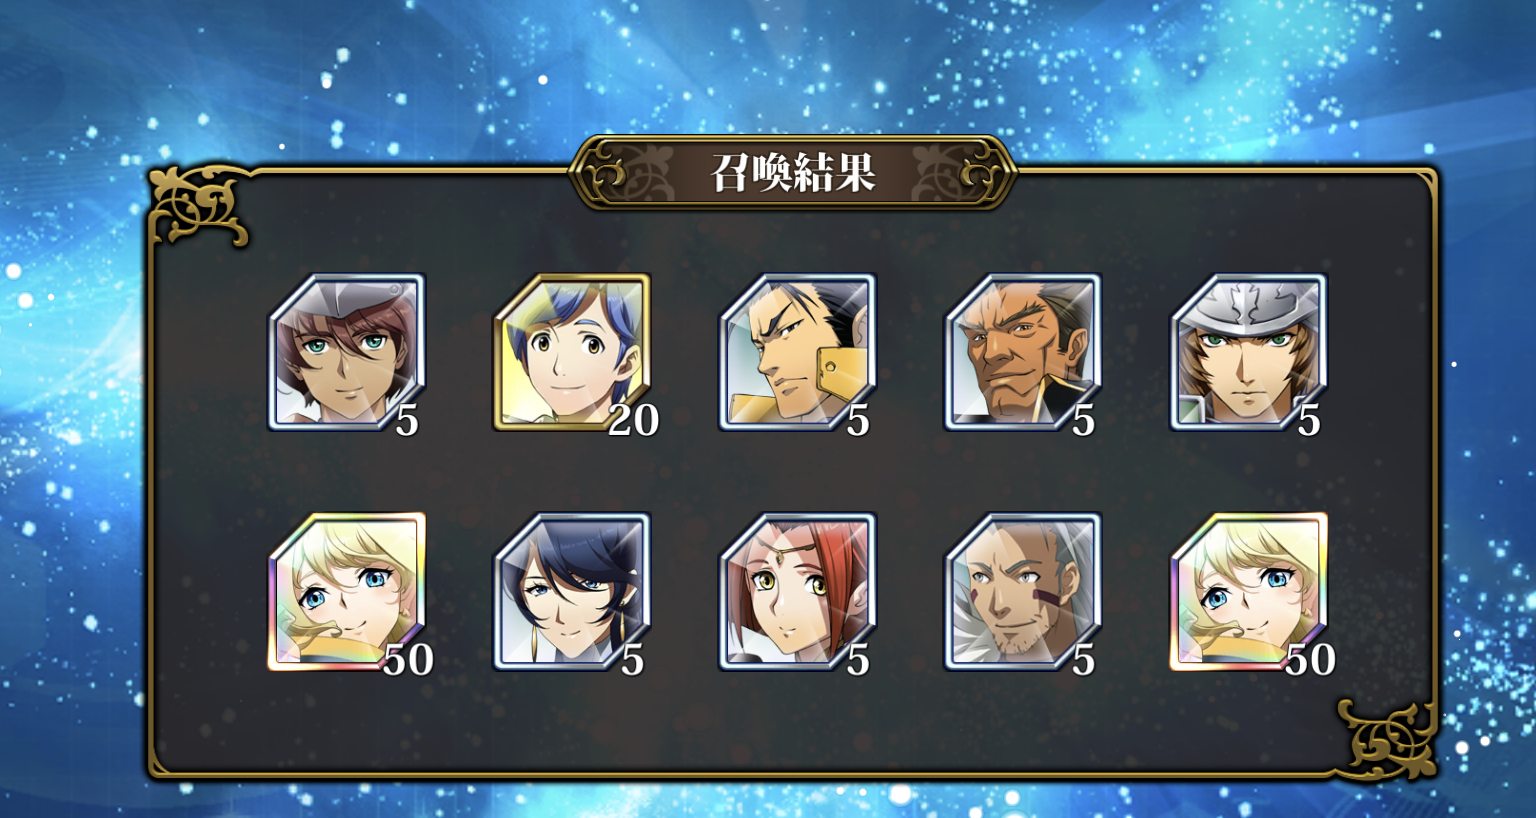Select the red-haired character with forehead circlet
1536x818 pixels.
798,591
